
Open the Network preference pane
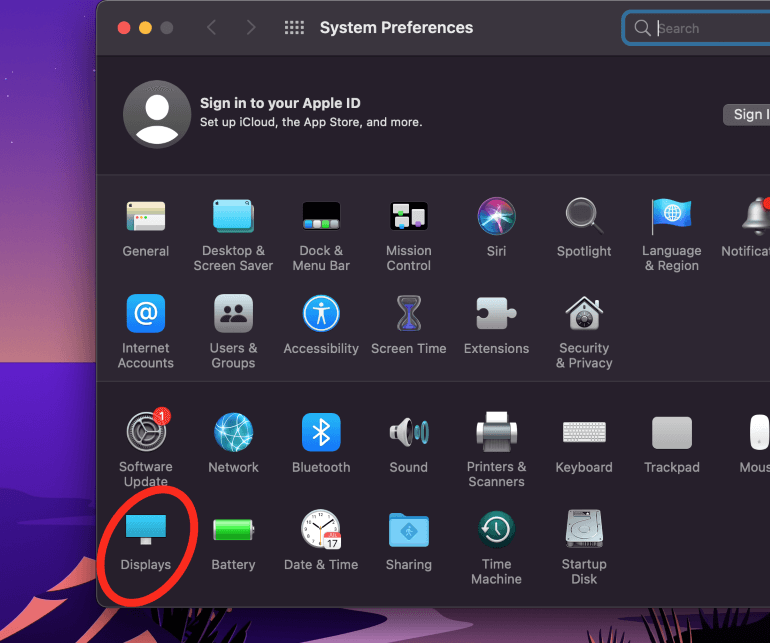(233, 433)
